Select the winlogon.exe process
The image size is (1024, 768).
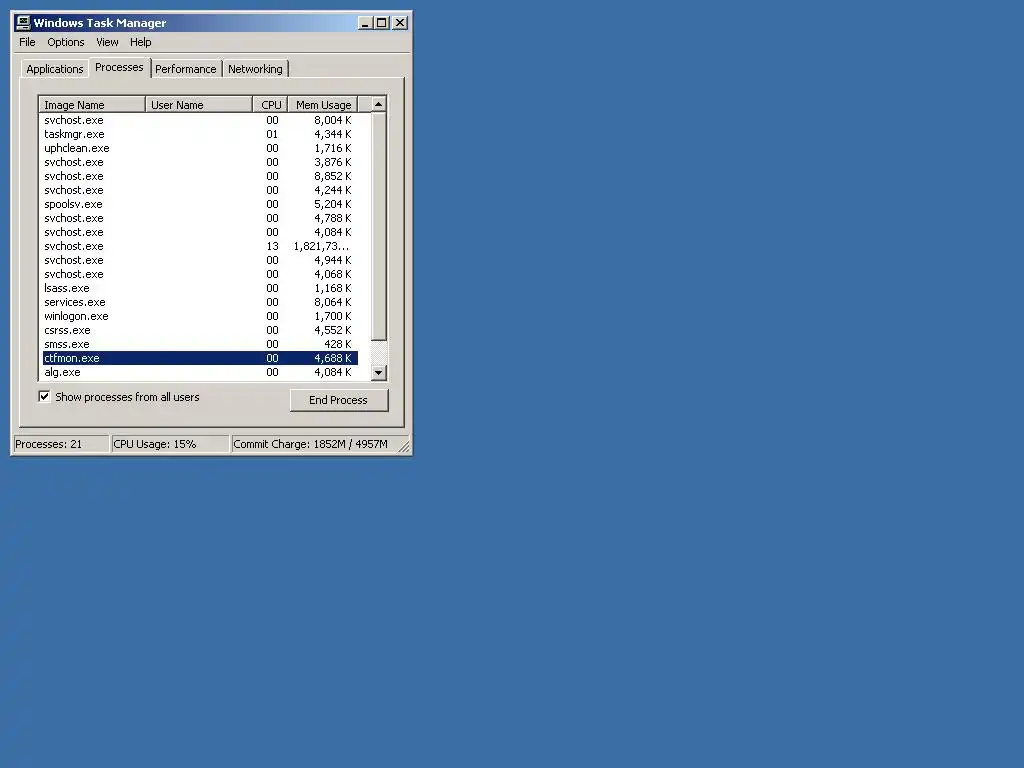(200, 316)
